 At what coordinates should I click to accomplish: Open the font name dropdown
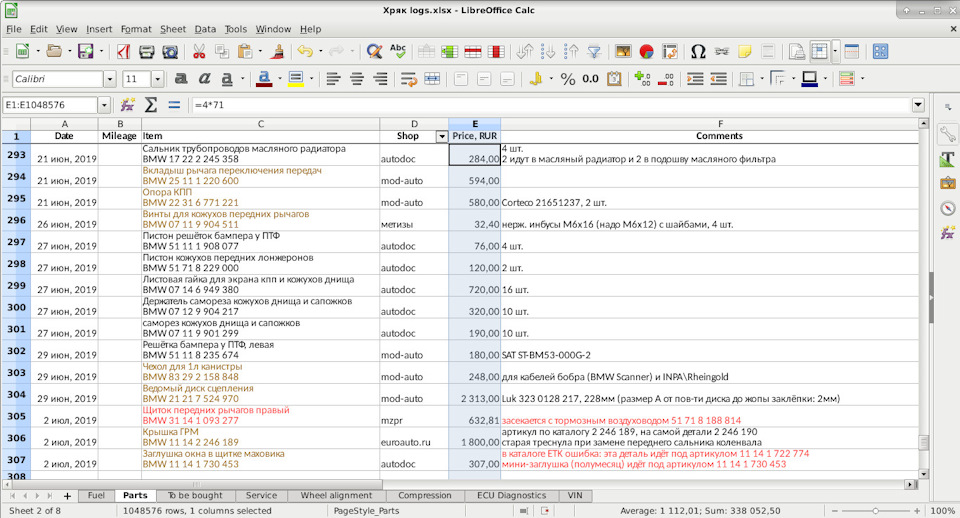tap(110, 79)
